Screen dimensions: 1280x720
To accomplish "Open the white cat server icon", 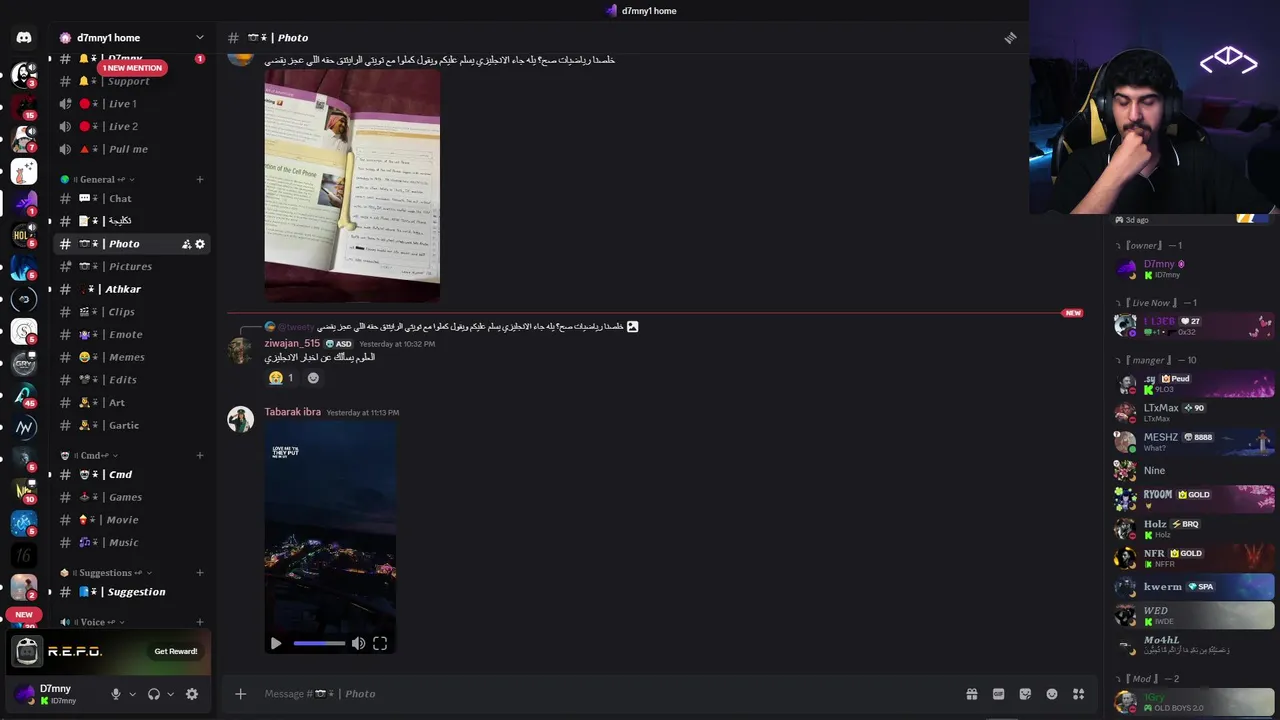I will pyautogui.click(x=24, y=171).
